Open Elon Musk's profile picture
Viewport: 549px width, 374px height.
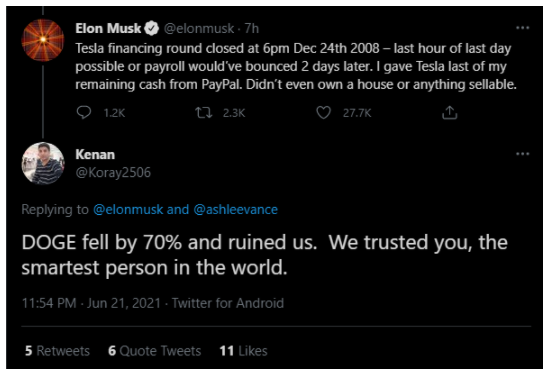click(x=43, y=40)
